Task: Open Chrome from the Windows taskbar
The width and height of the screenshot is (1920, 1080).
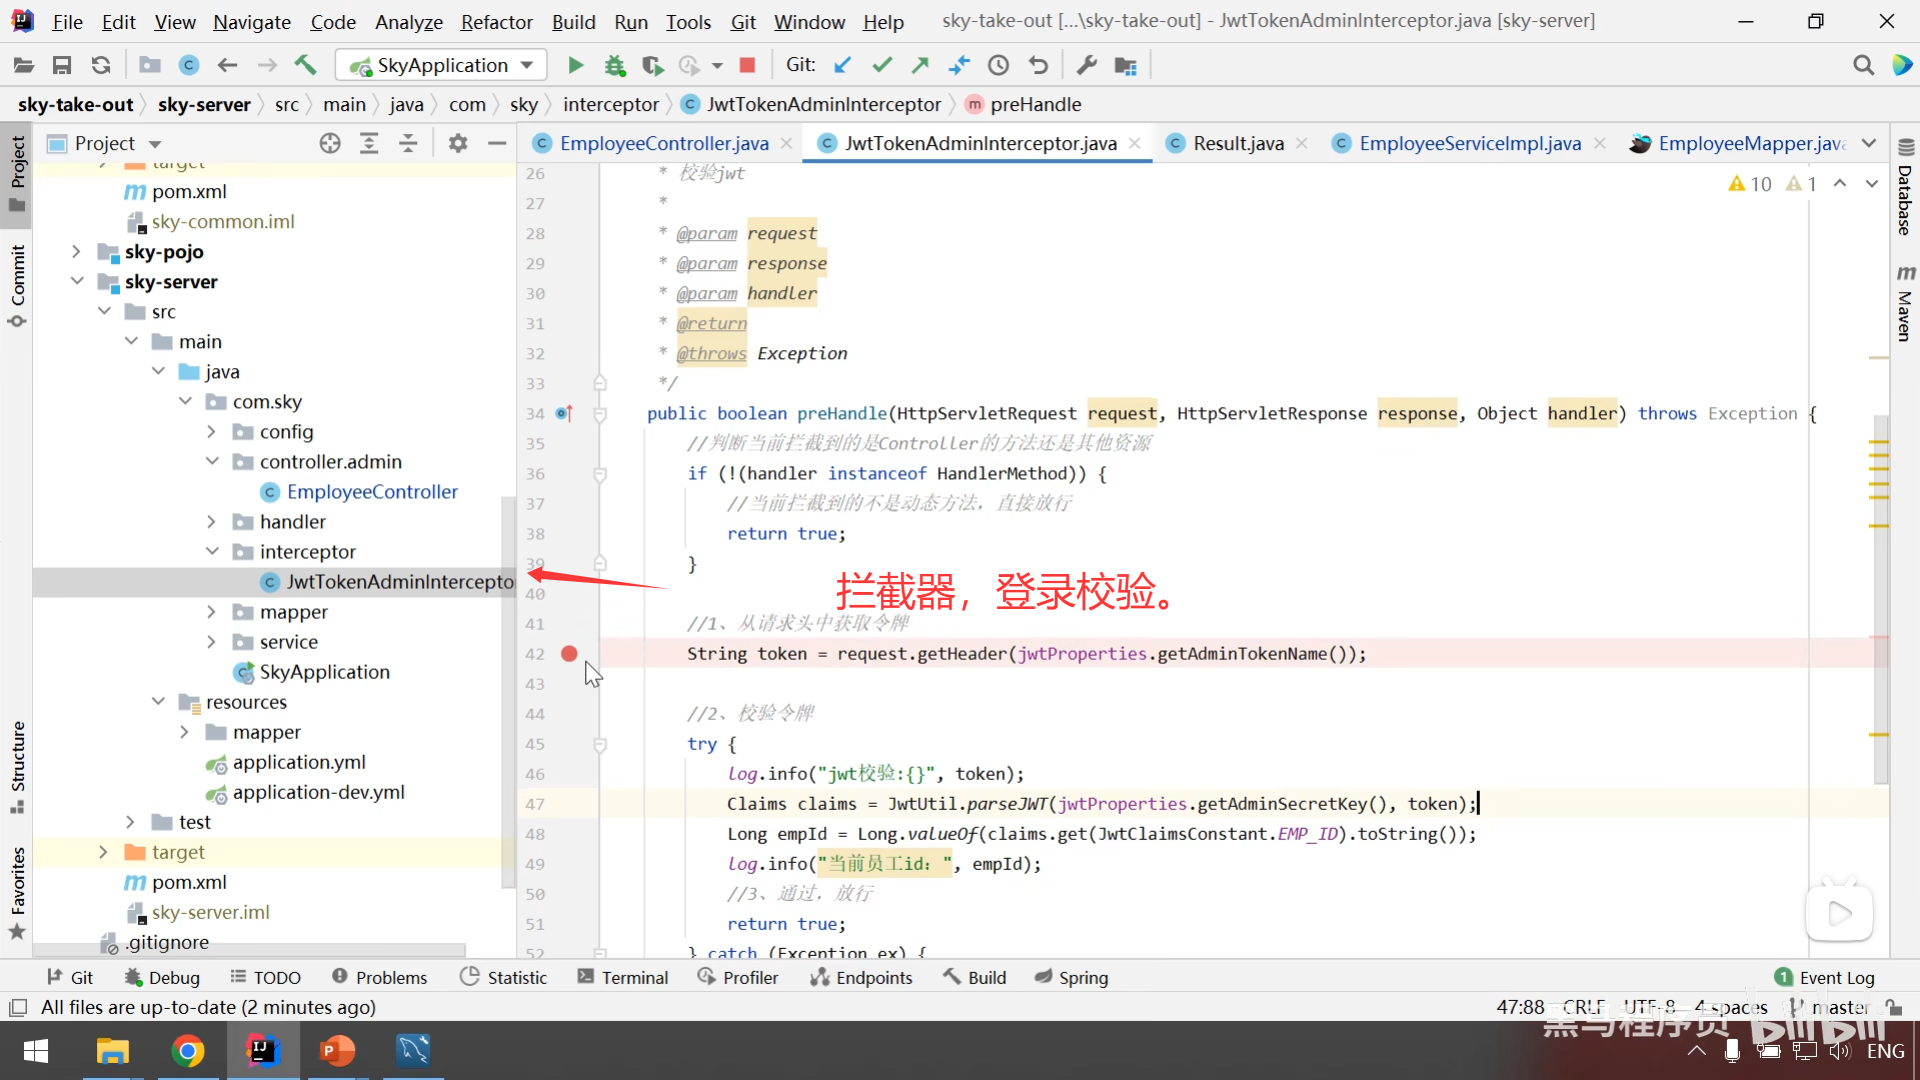Action: (x=187, y=1051)
